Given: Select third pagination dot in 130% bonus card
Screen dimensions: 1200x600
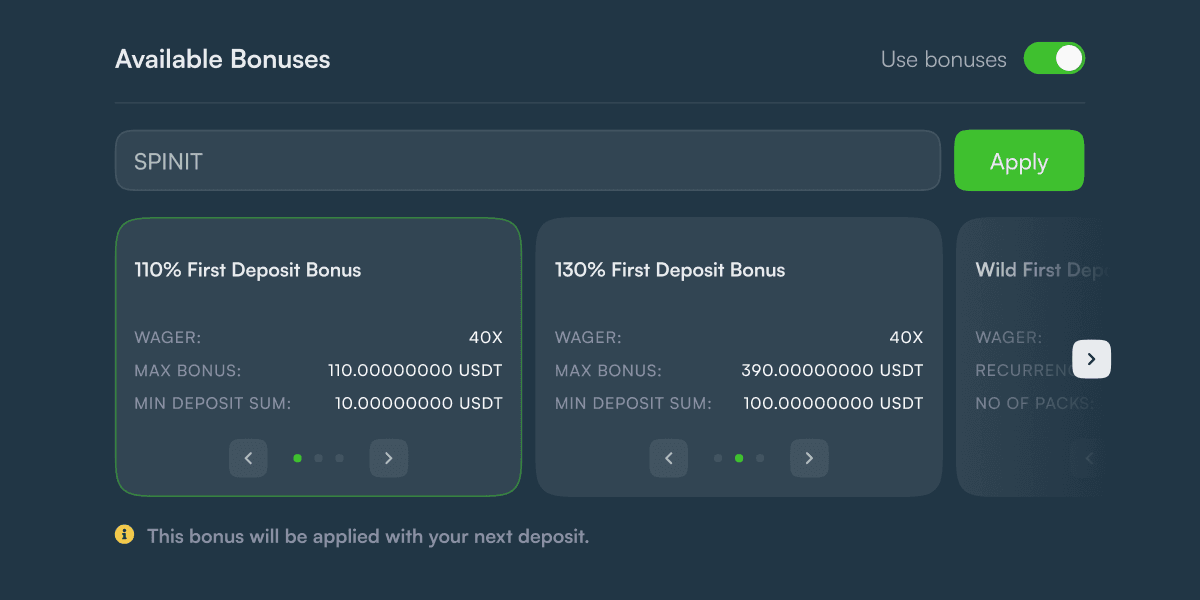Looking at the screenshot, I should pos(760,458).
